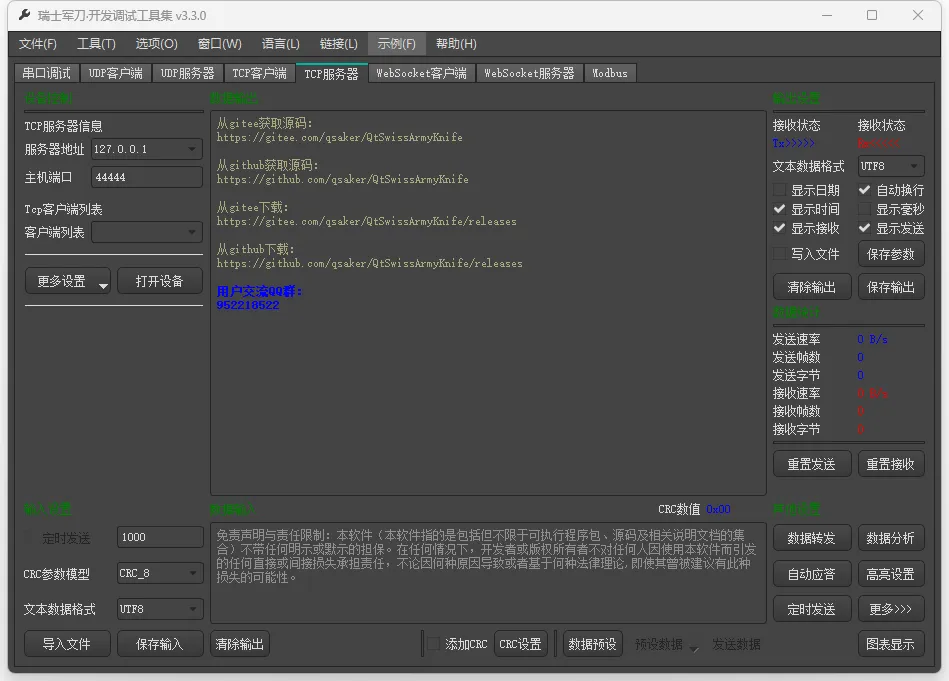Click the CRC数值 0x00 value
The image size is (949, 681).
[718, 510]
